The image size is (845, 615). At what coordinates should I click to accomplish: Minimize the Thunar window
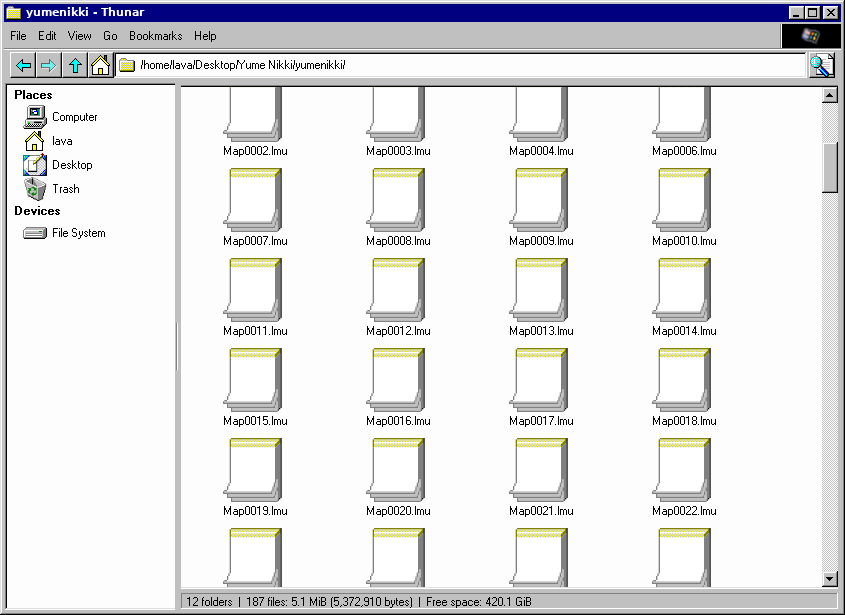pos(795,12)
